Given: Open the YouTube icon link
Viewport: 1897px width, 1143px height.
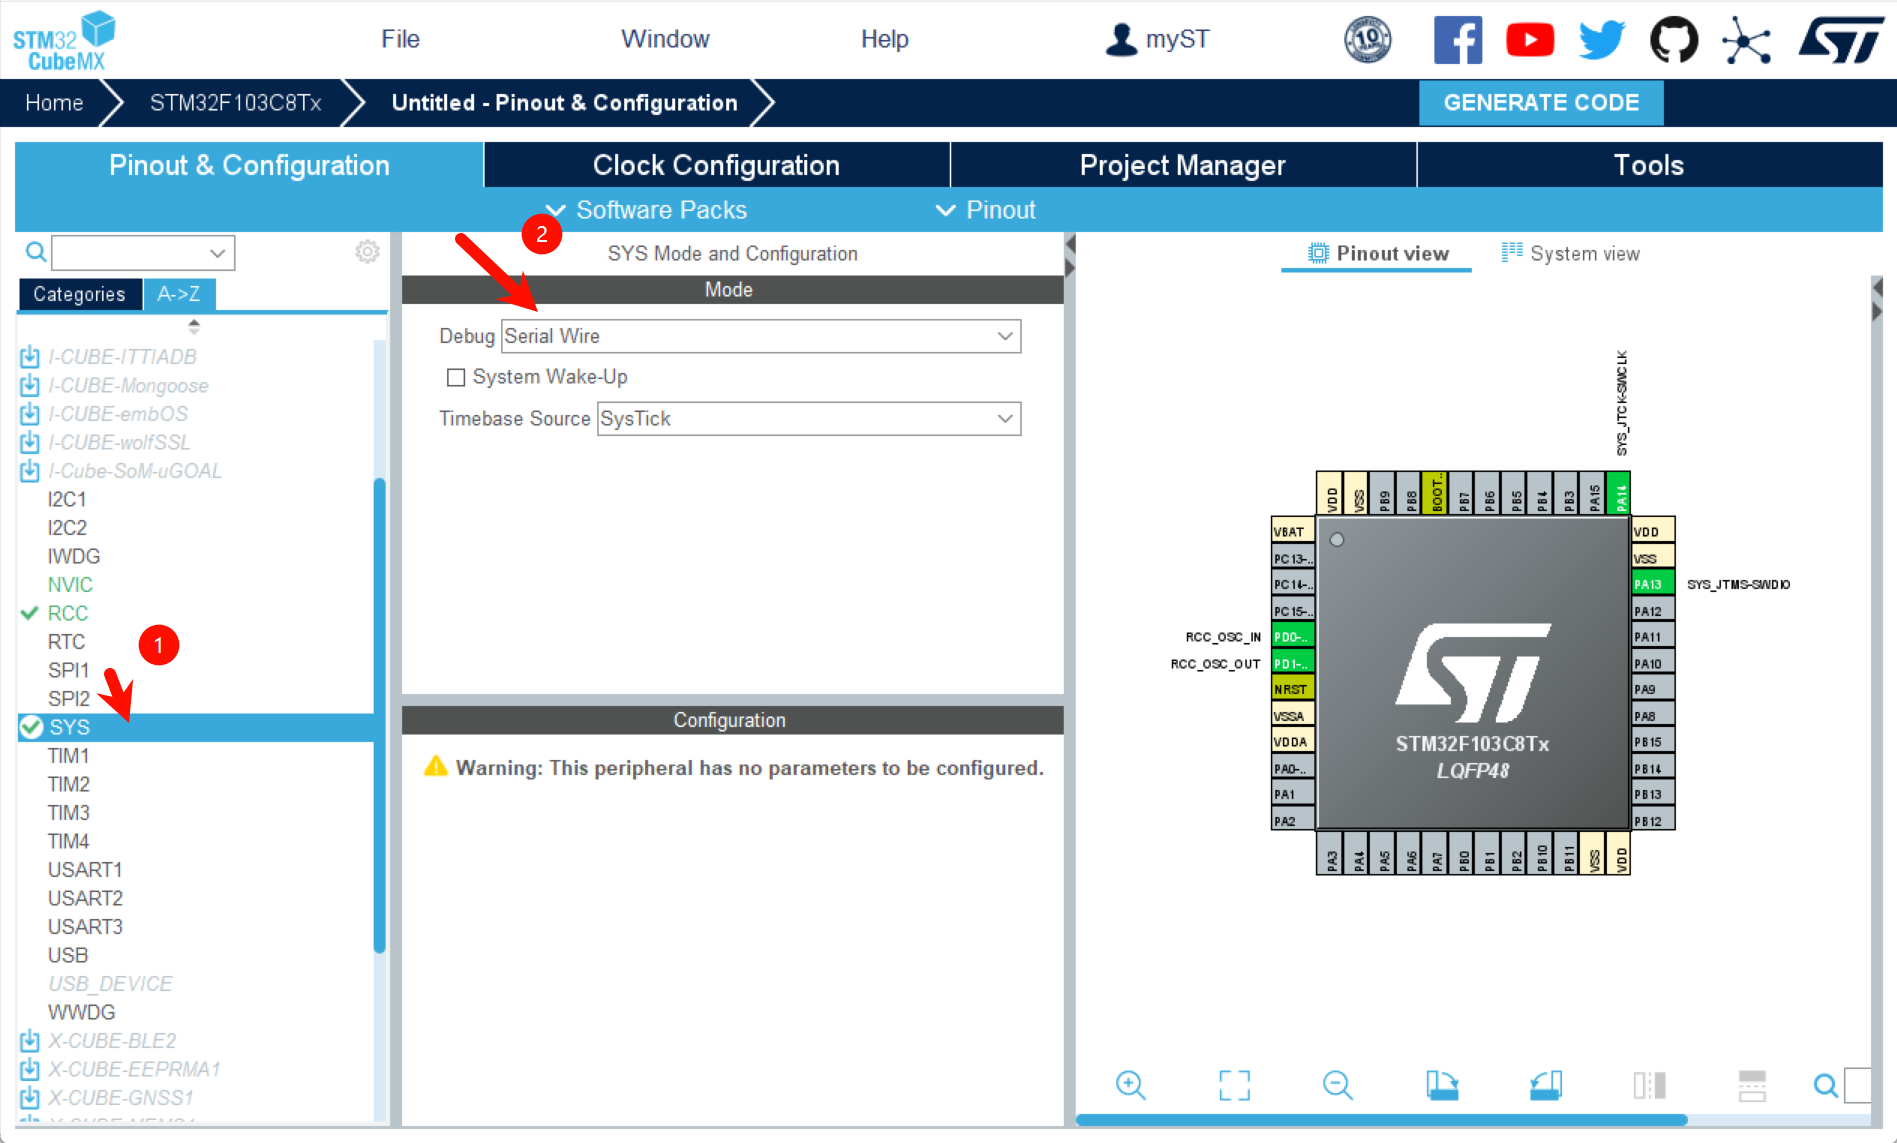Looking at the screenshot, I should coord(1529,40).
